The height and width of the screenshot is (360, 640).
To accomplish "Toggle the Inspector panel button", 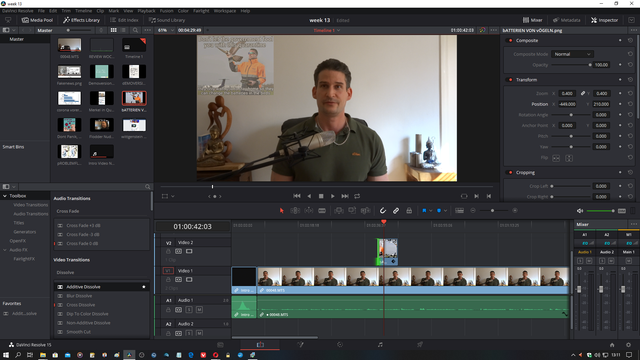I will click(x=604, y=20).
